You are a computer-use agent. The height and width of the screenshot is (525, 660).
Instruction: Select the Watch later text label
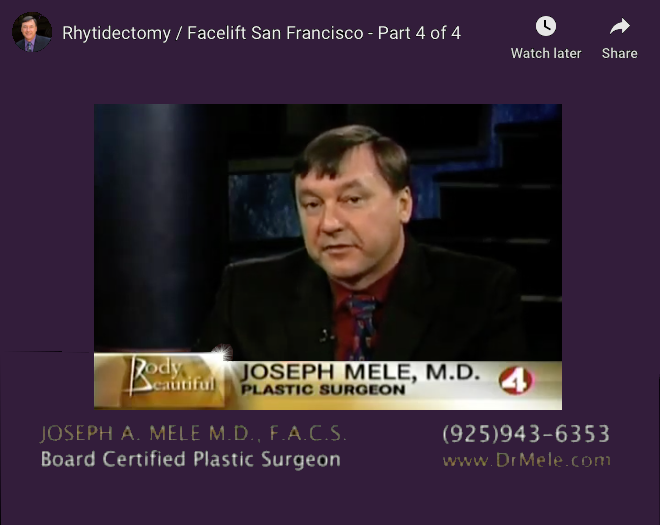(546, 53)
